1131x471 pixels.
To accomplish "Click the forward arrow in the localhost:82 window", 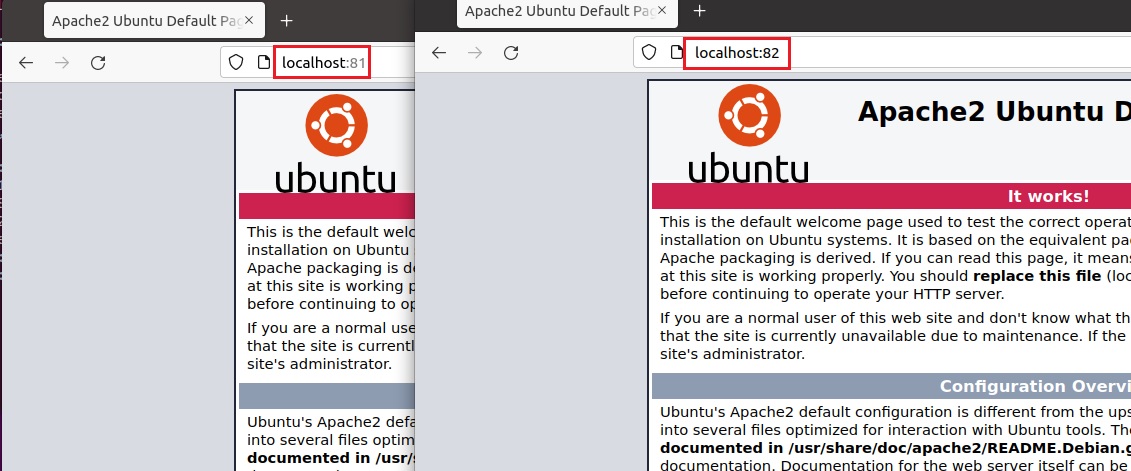I will [x=475, y=53].
